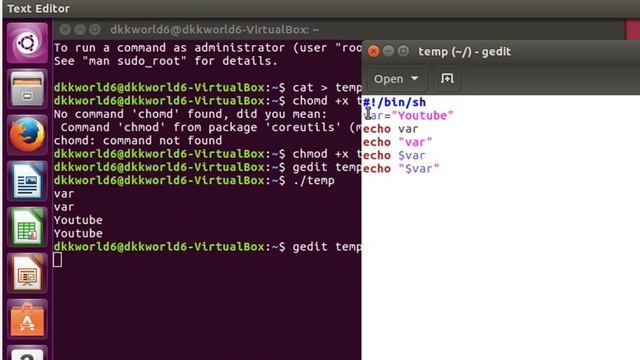Click the terminal cursor block

pyautogui.click(x=58, y=260)
